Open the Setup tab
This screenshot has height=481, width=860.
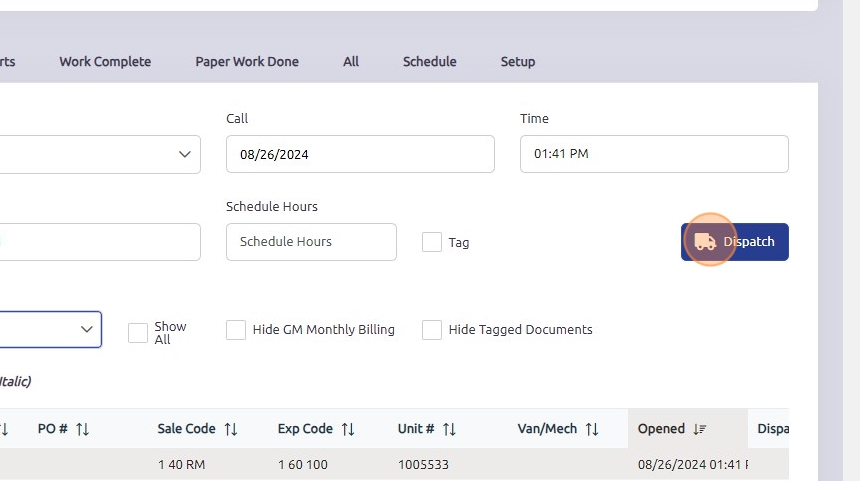[518, 61]
